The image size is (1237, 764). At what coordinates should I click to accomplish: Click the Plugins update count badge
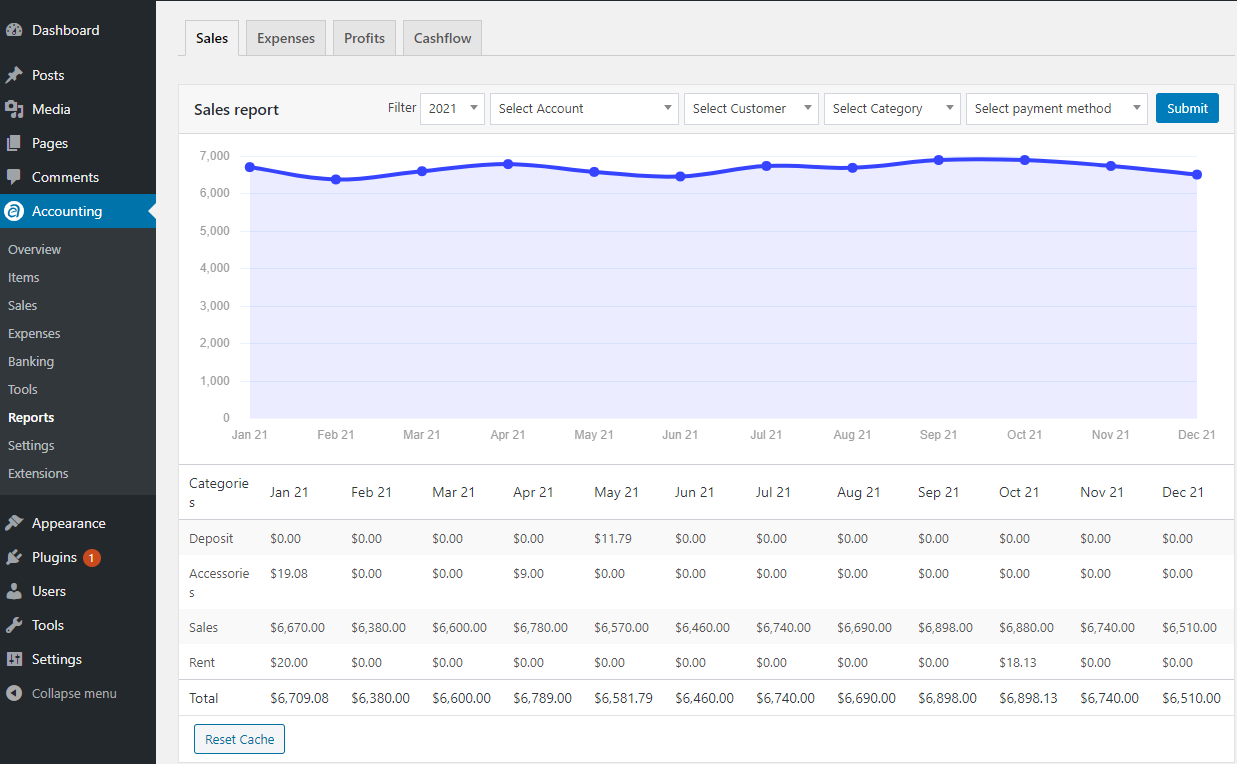(92, 557)
